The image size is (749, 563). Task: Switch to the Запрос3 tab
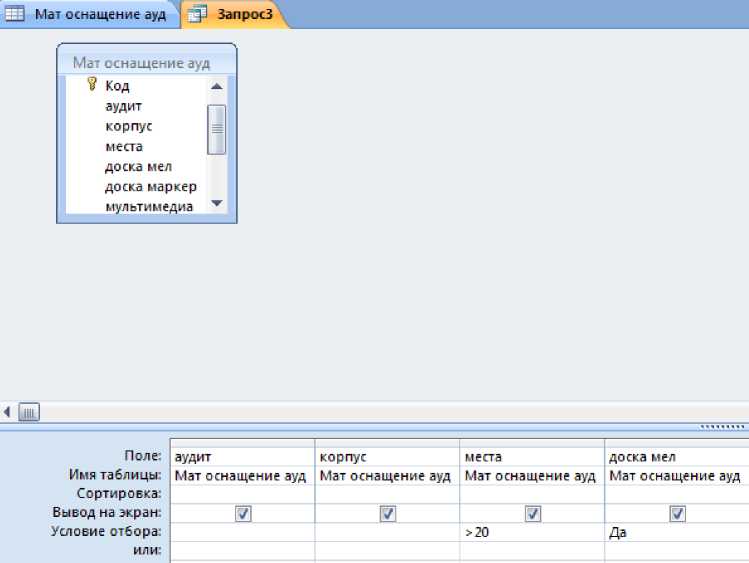coord(235,14)
